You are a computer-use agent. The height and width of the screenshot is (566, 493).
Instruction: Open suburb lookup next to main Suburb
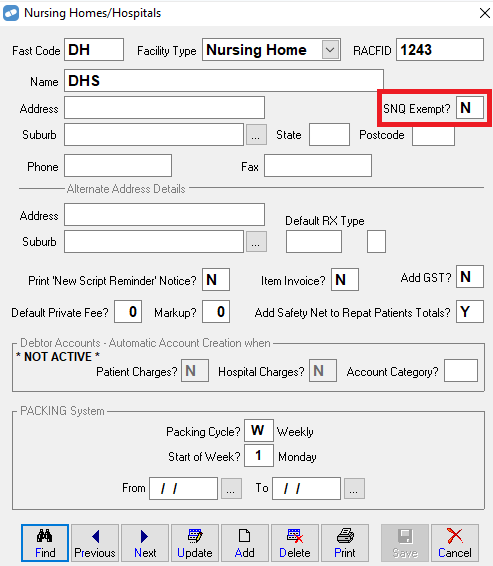(x=256, y=135)
